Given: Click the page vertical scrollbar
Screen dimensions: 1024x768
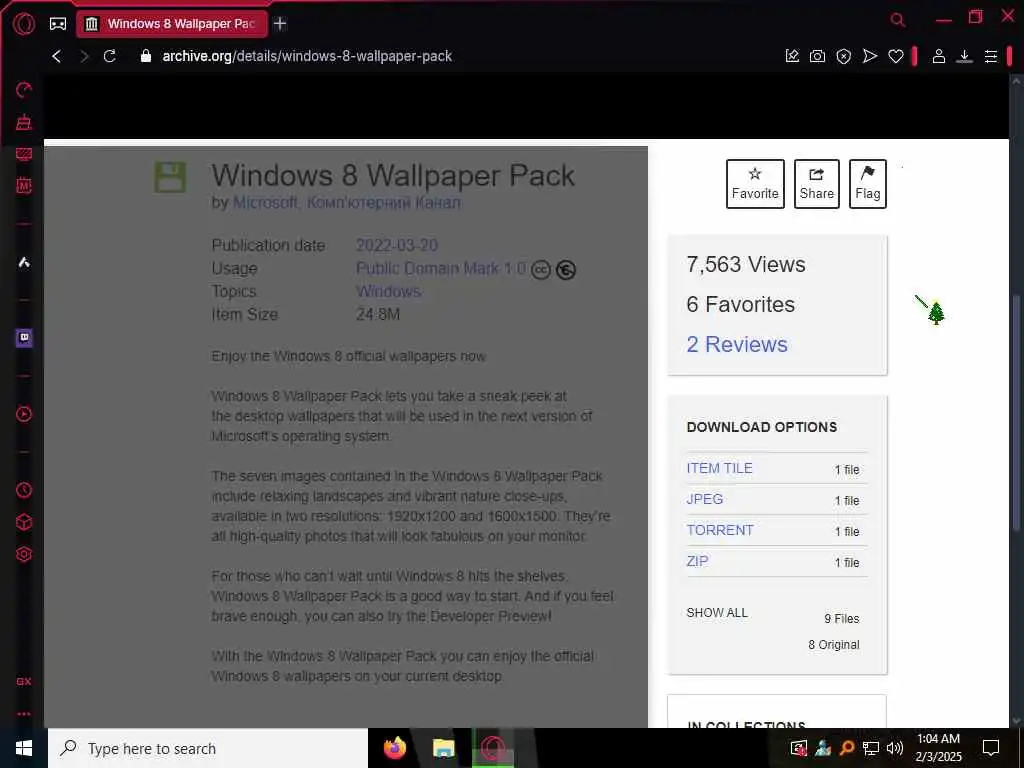Looking at the screenshot, I should [1016, 411].
